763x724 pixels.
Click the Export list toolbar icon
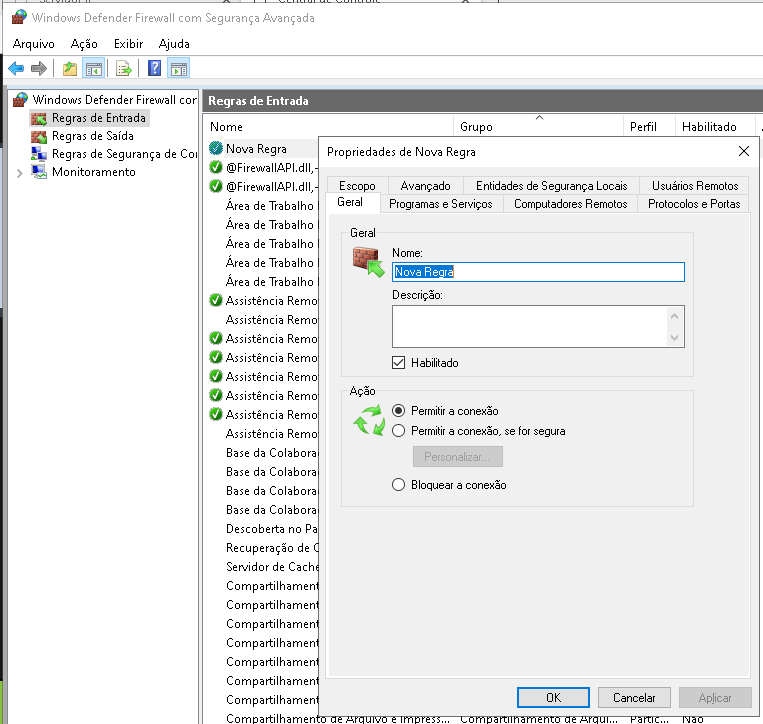(x=124, y=69)
